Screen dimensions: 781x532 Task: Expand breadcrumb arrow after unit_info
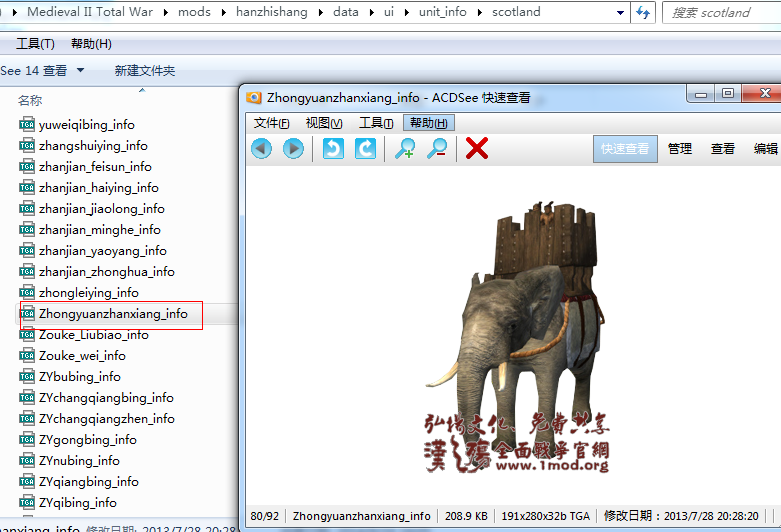pos(480,12)
